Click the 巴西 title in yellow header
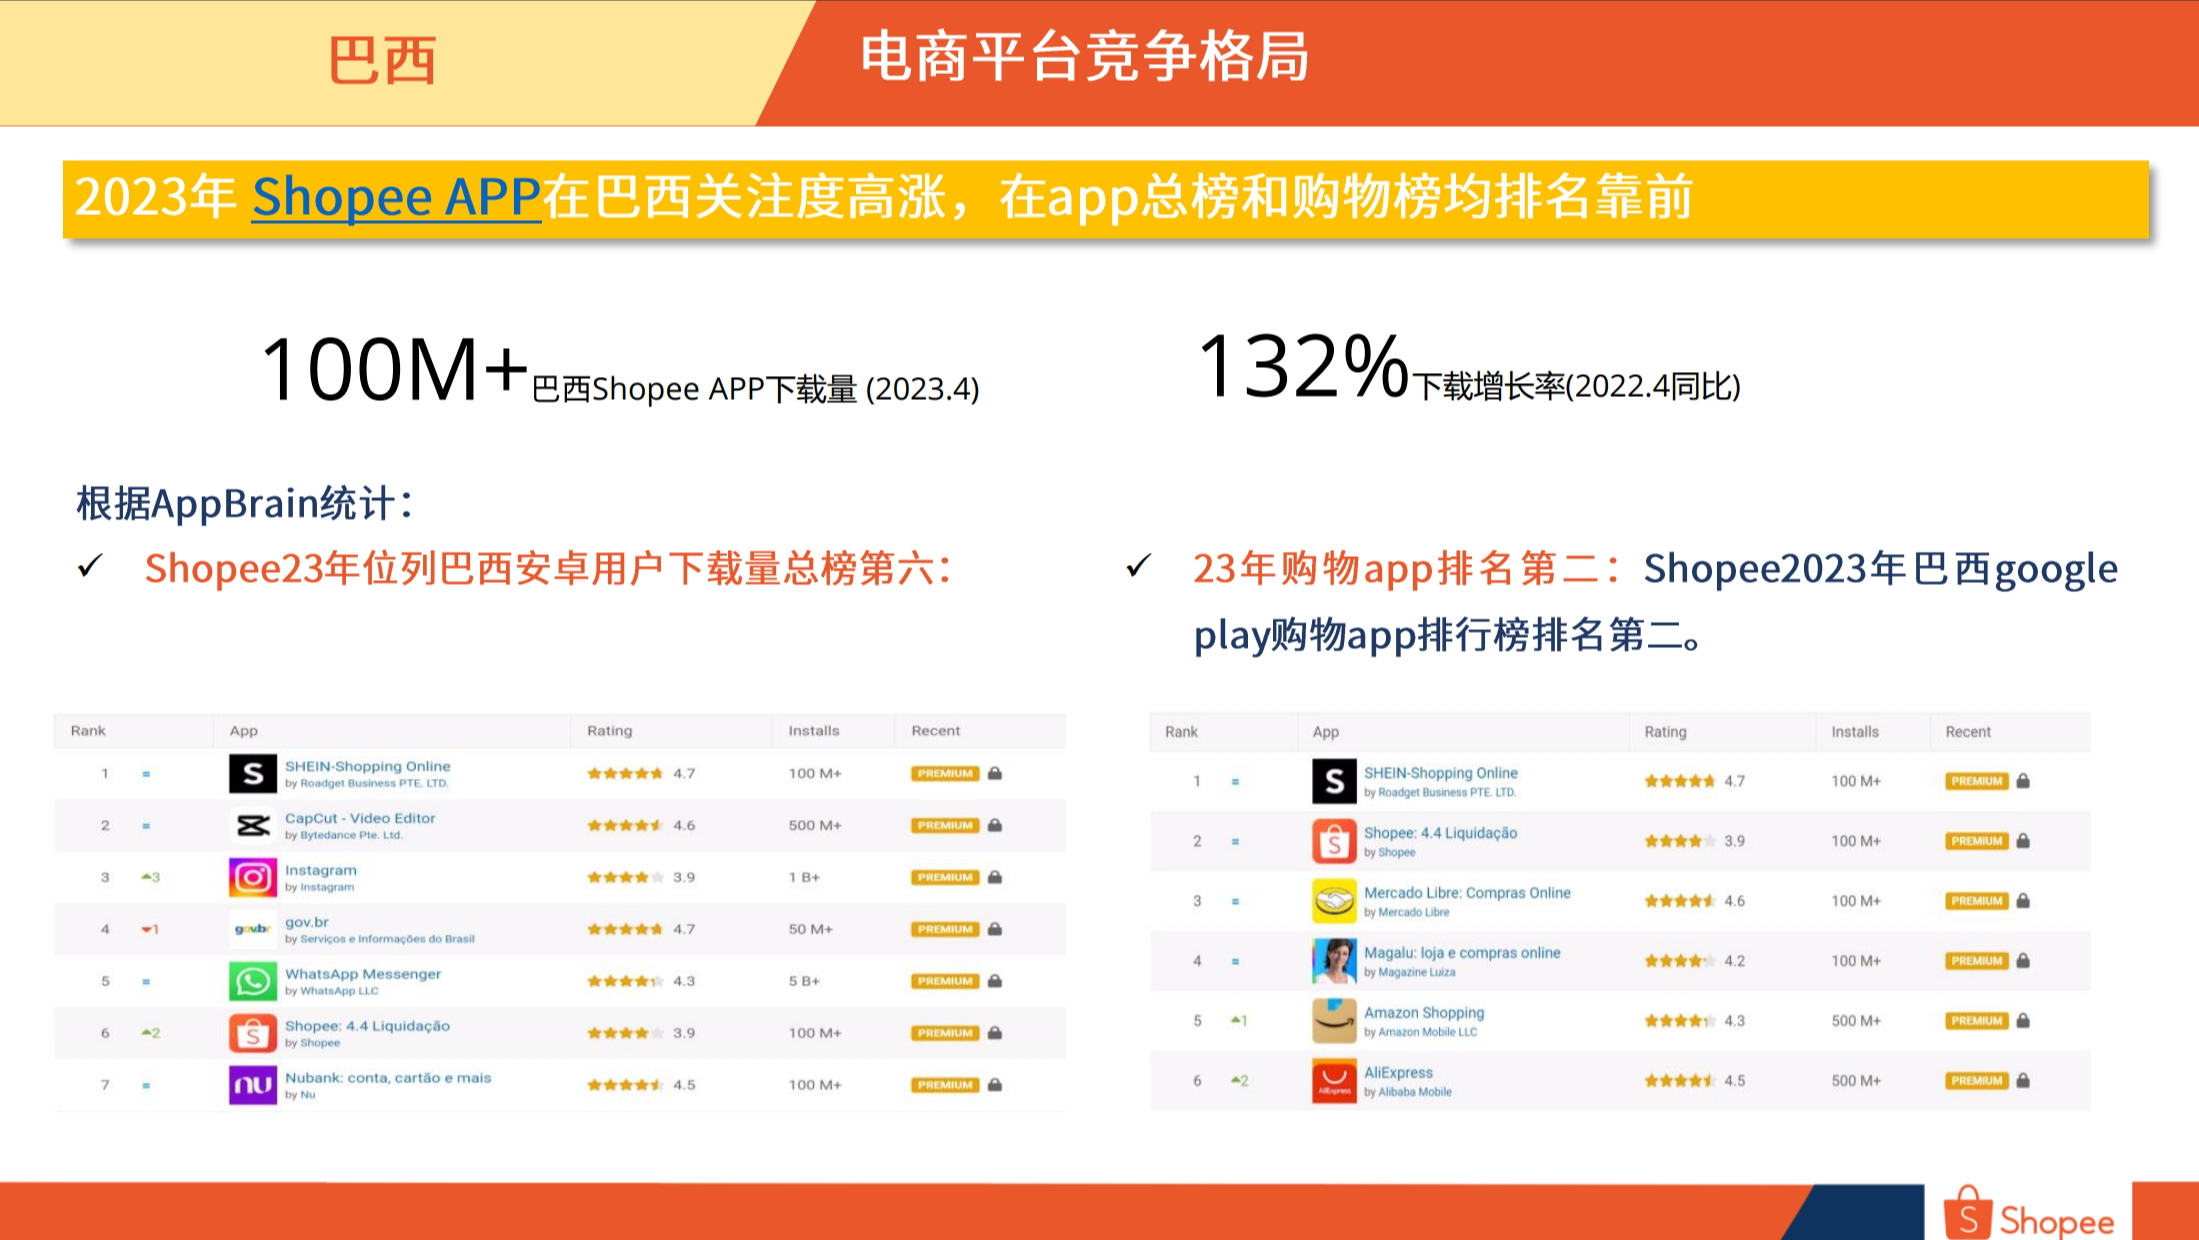 tap(382, 61)
